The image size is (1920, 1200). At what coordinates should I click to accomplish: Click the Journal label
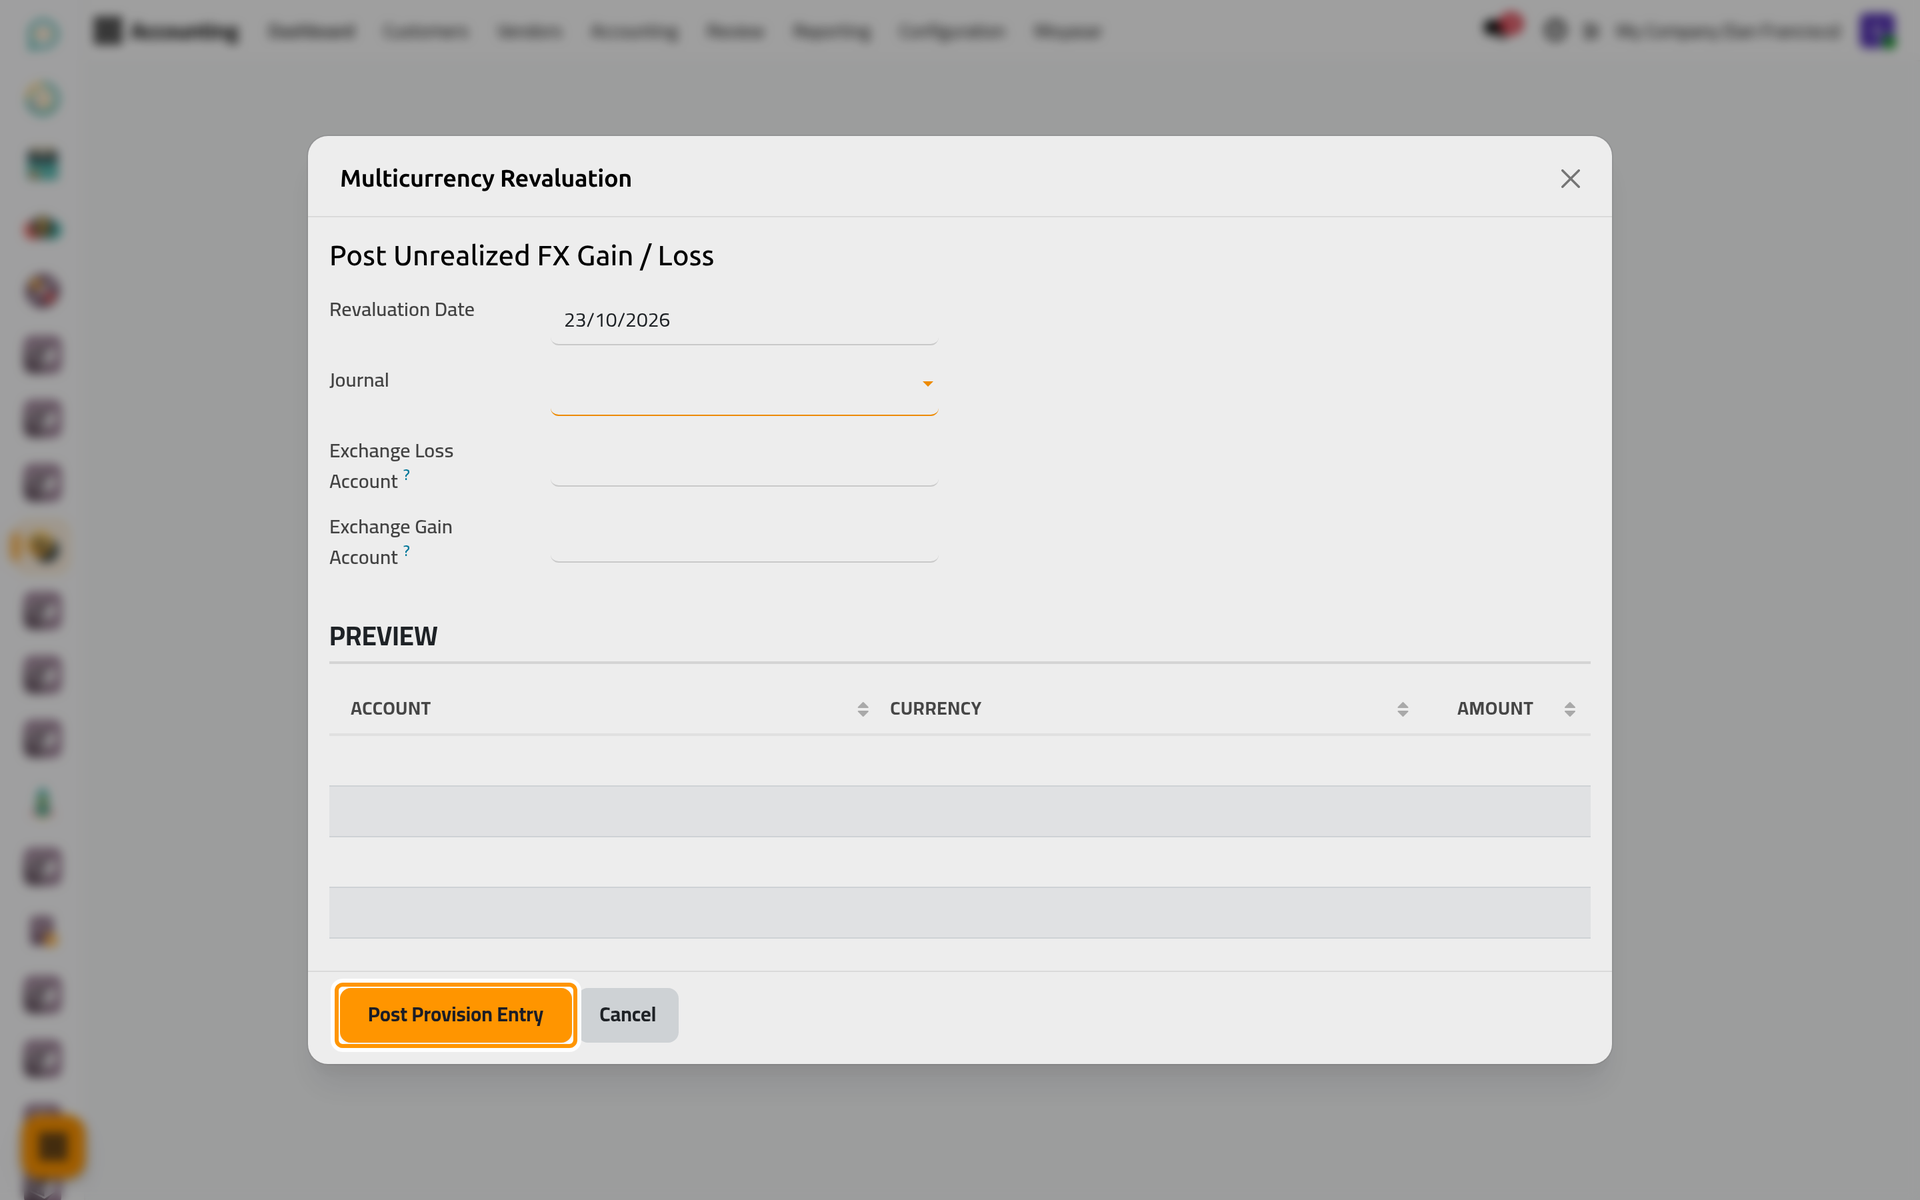(359, 381)
